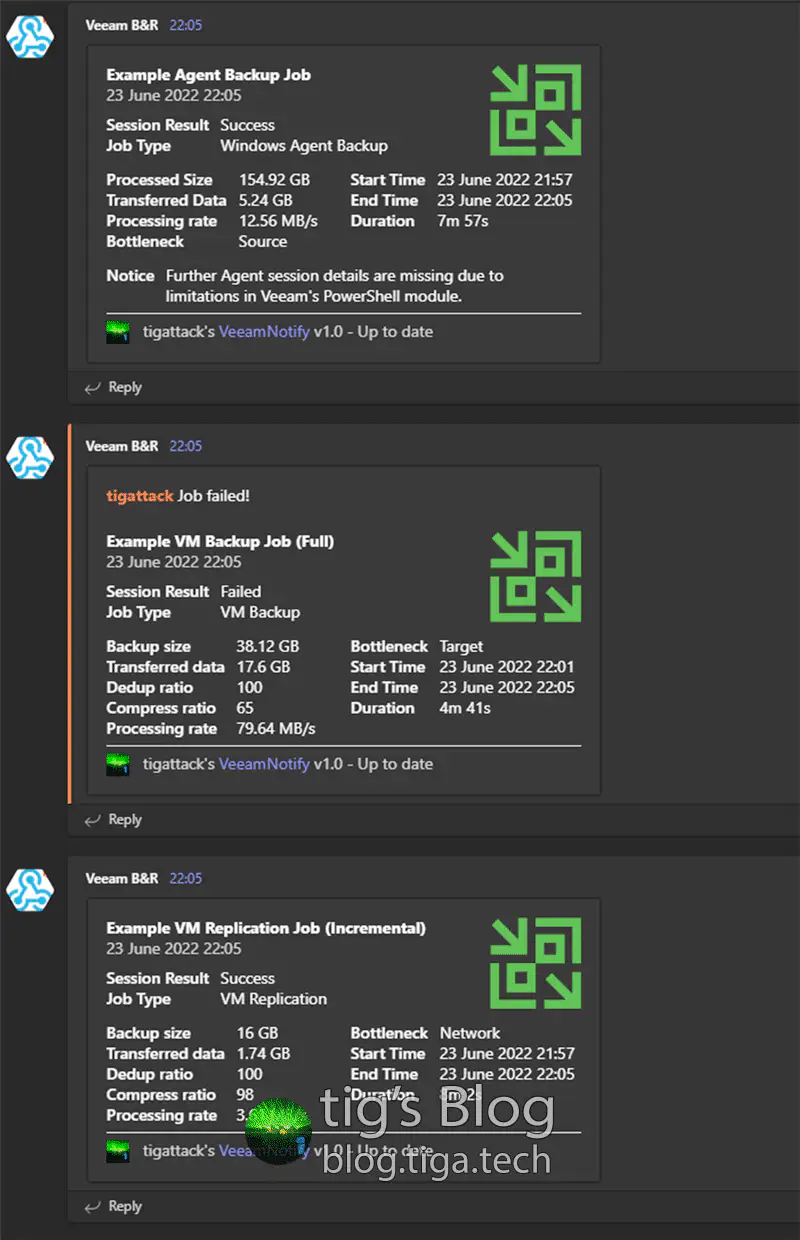The width and height of the screenshot is (800, 1240).
Task: Select the green Veeam arrows logo on Agent card
Action: 536,110
